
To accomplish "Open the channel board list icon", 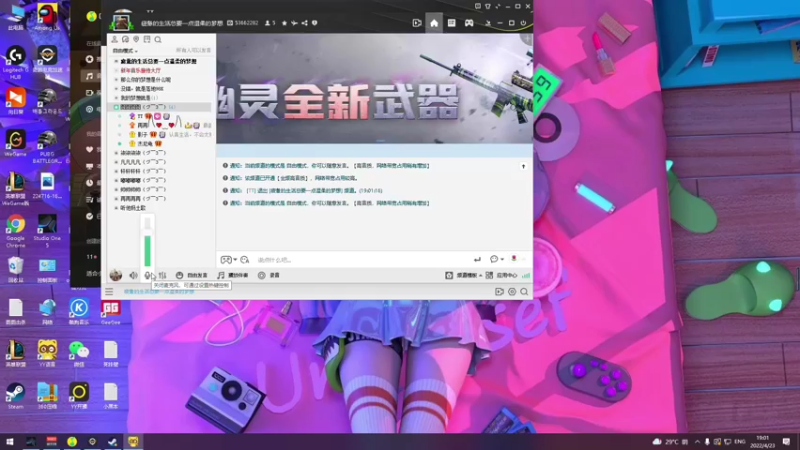I will (452, 23).
